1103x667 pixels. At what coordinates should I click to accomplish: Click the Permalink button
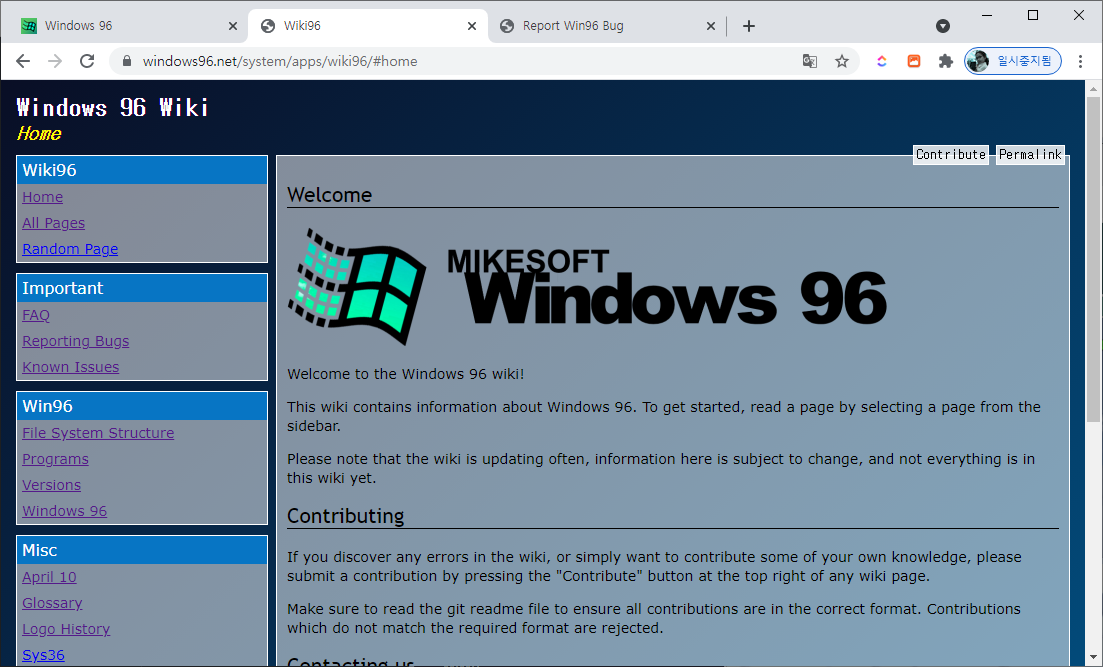(1031, 155)
